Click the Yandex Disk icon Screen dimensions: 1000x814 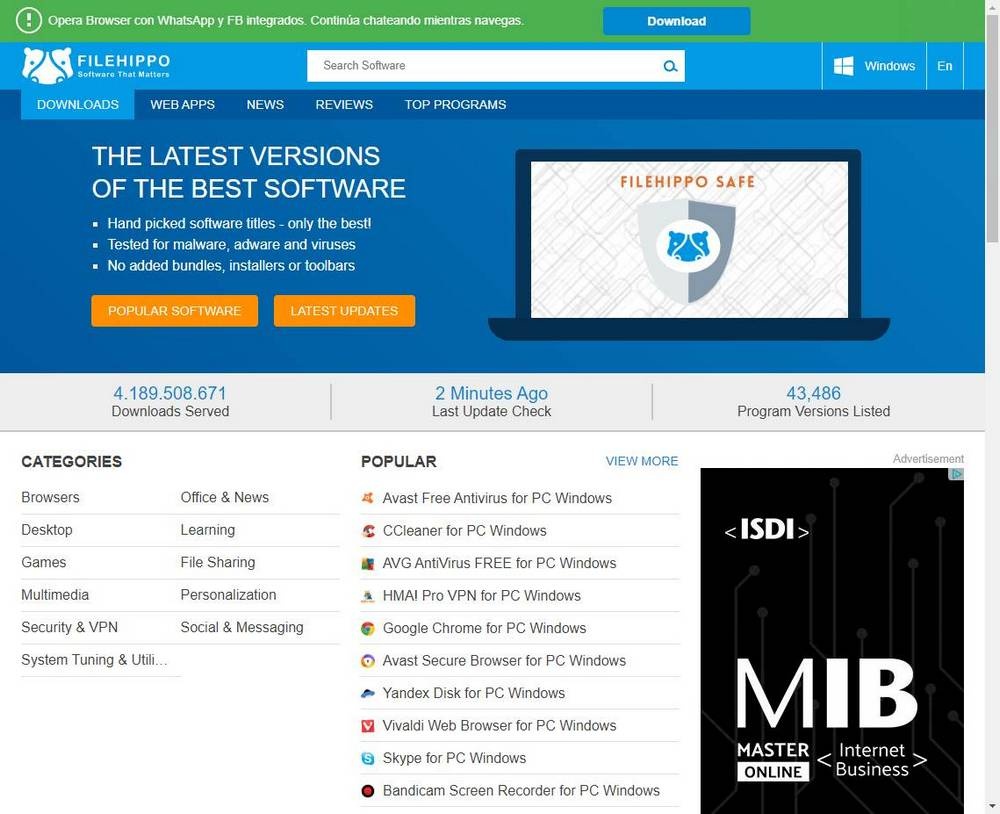pos(368,693)
